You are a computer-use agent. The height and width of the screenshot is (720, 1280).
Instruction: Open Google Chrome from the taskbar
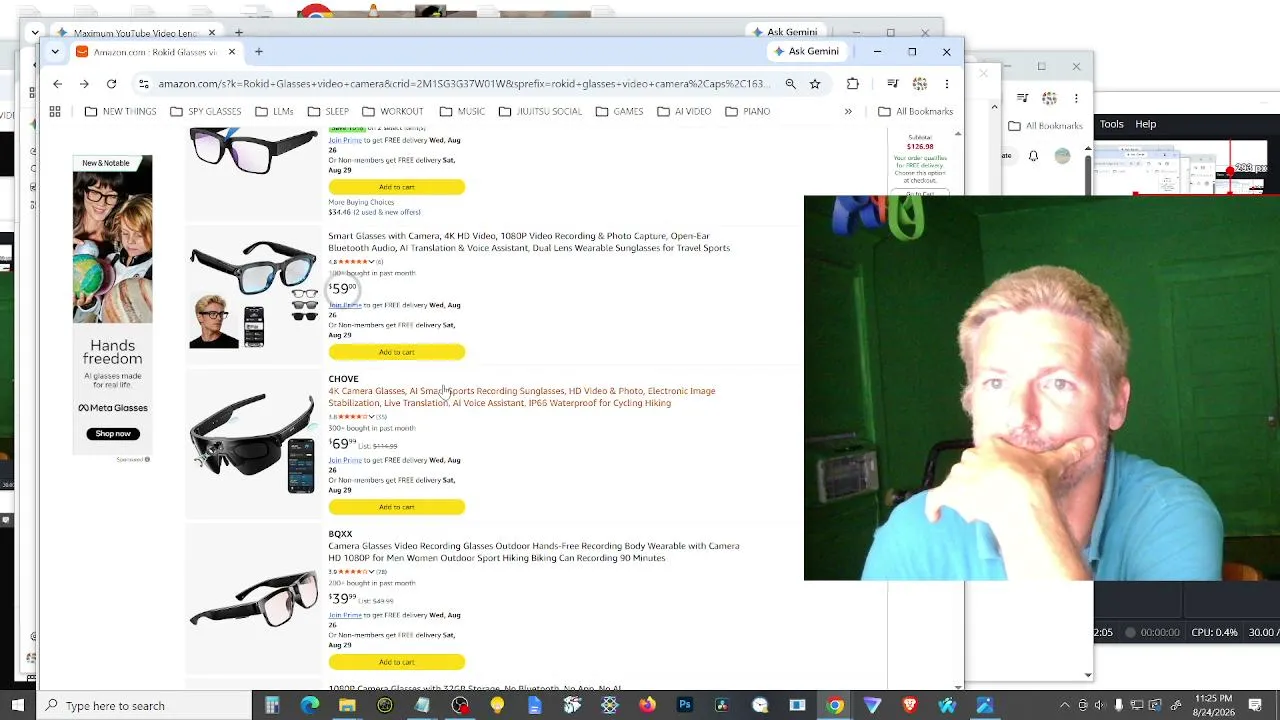(835, 706)
